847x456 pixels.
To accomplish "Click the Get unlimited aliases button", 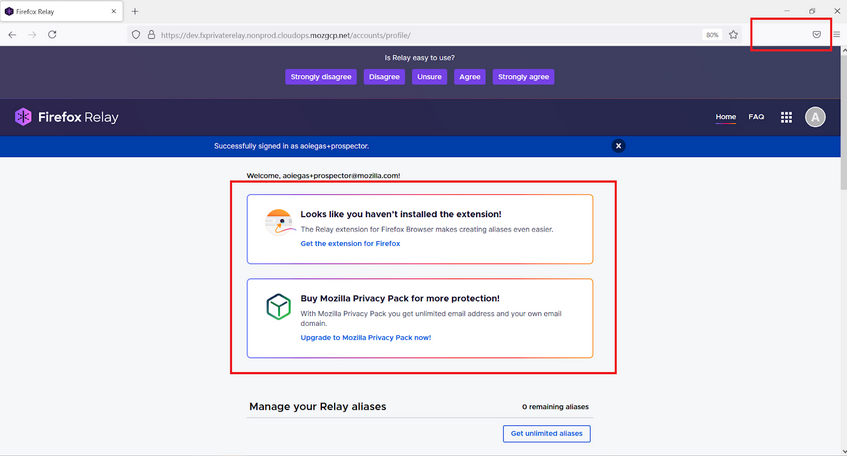I will [x=547, y=433].
